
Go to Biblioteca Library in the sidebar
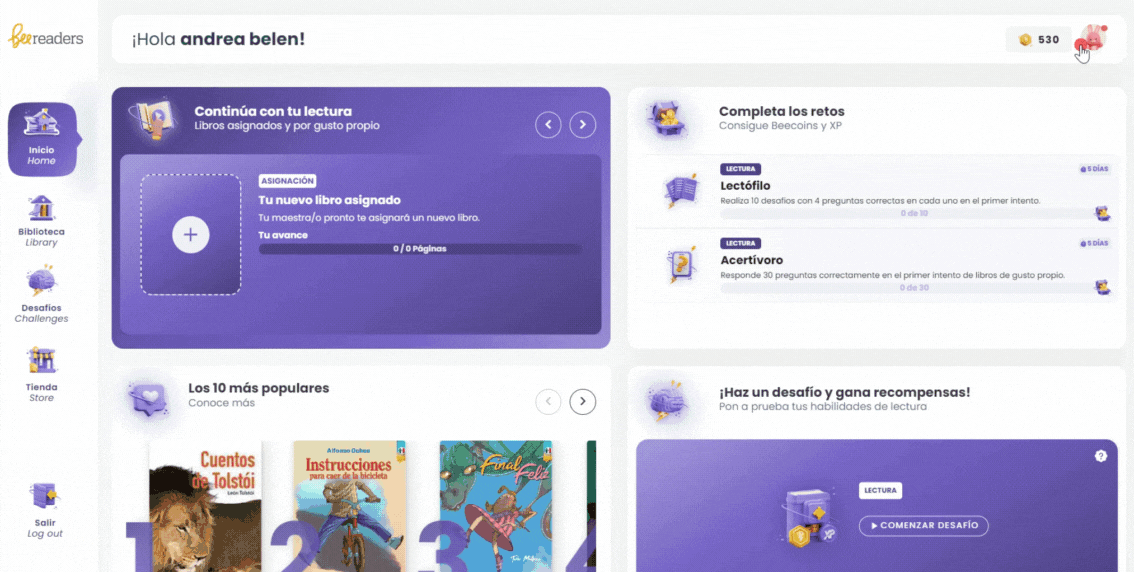pos(41,221)
